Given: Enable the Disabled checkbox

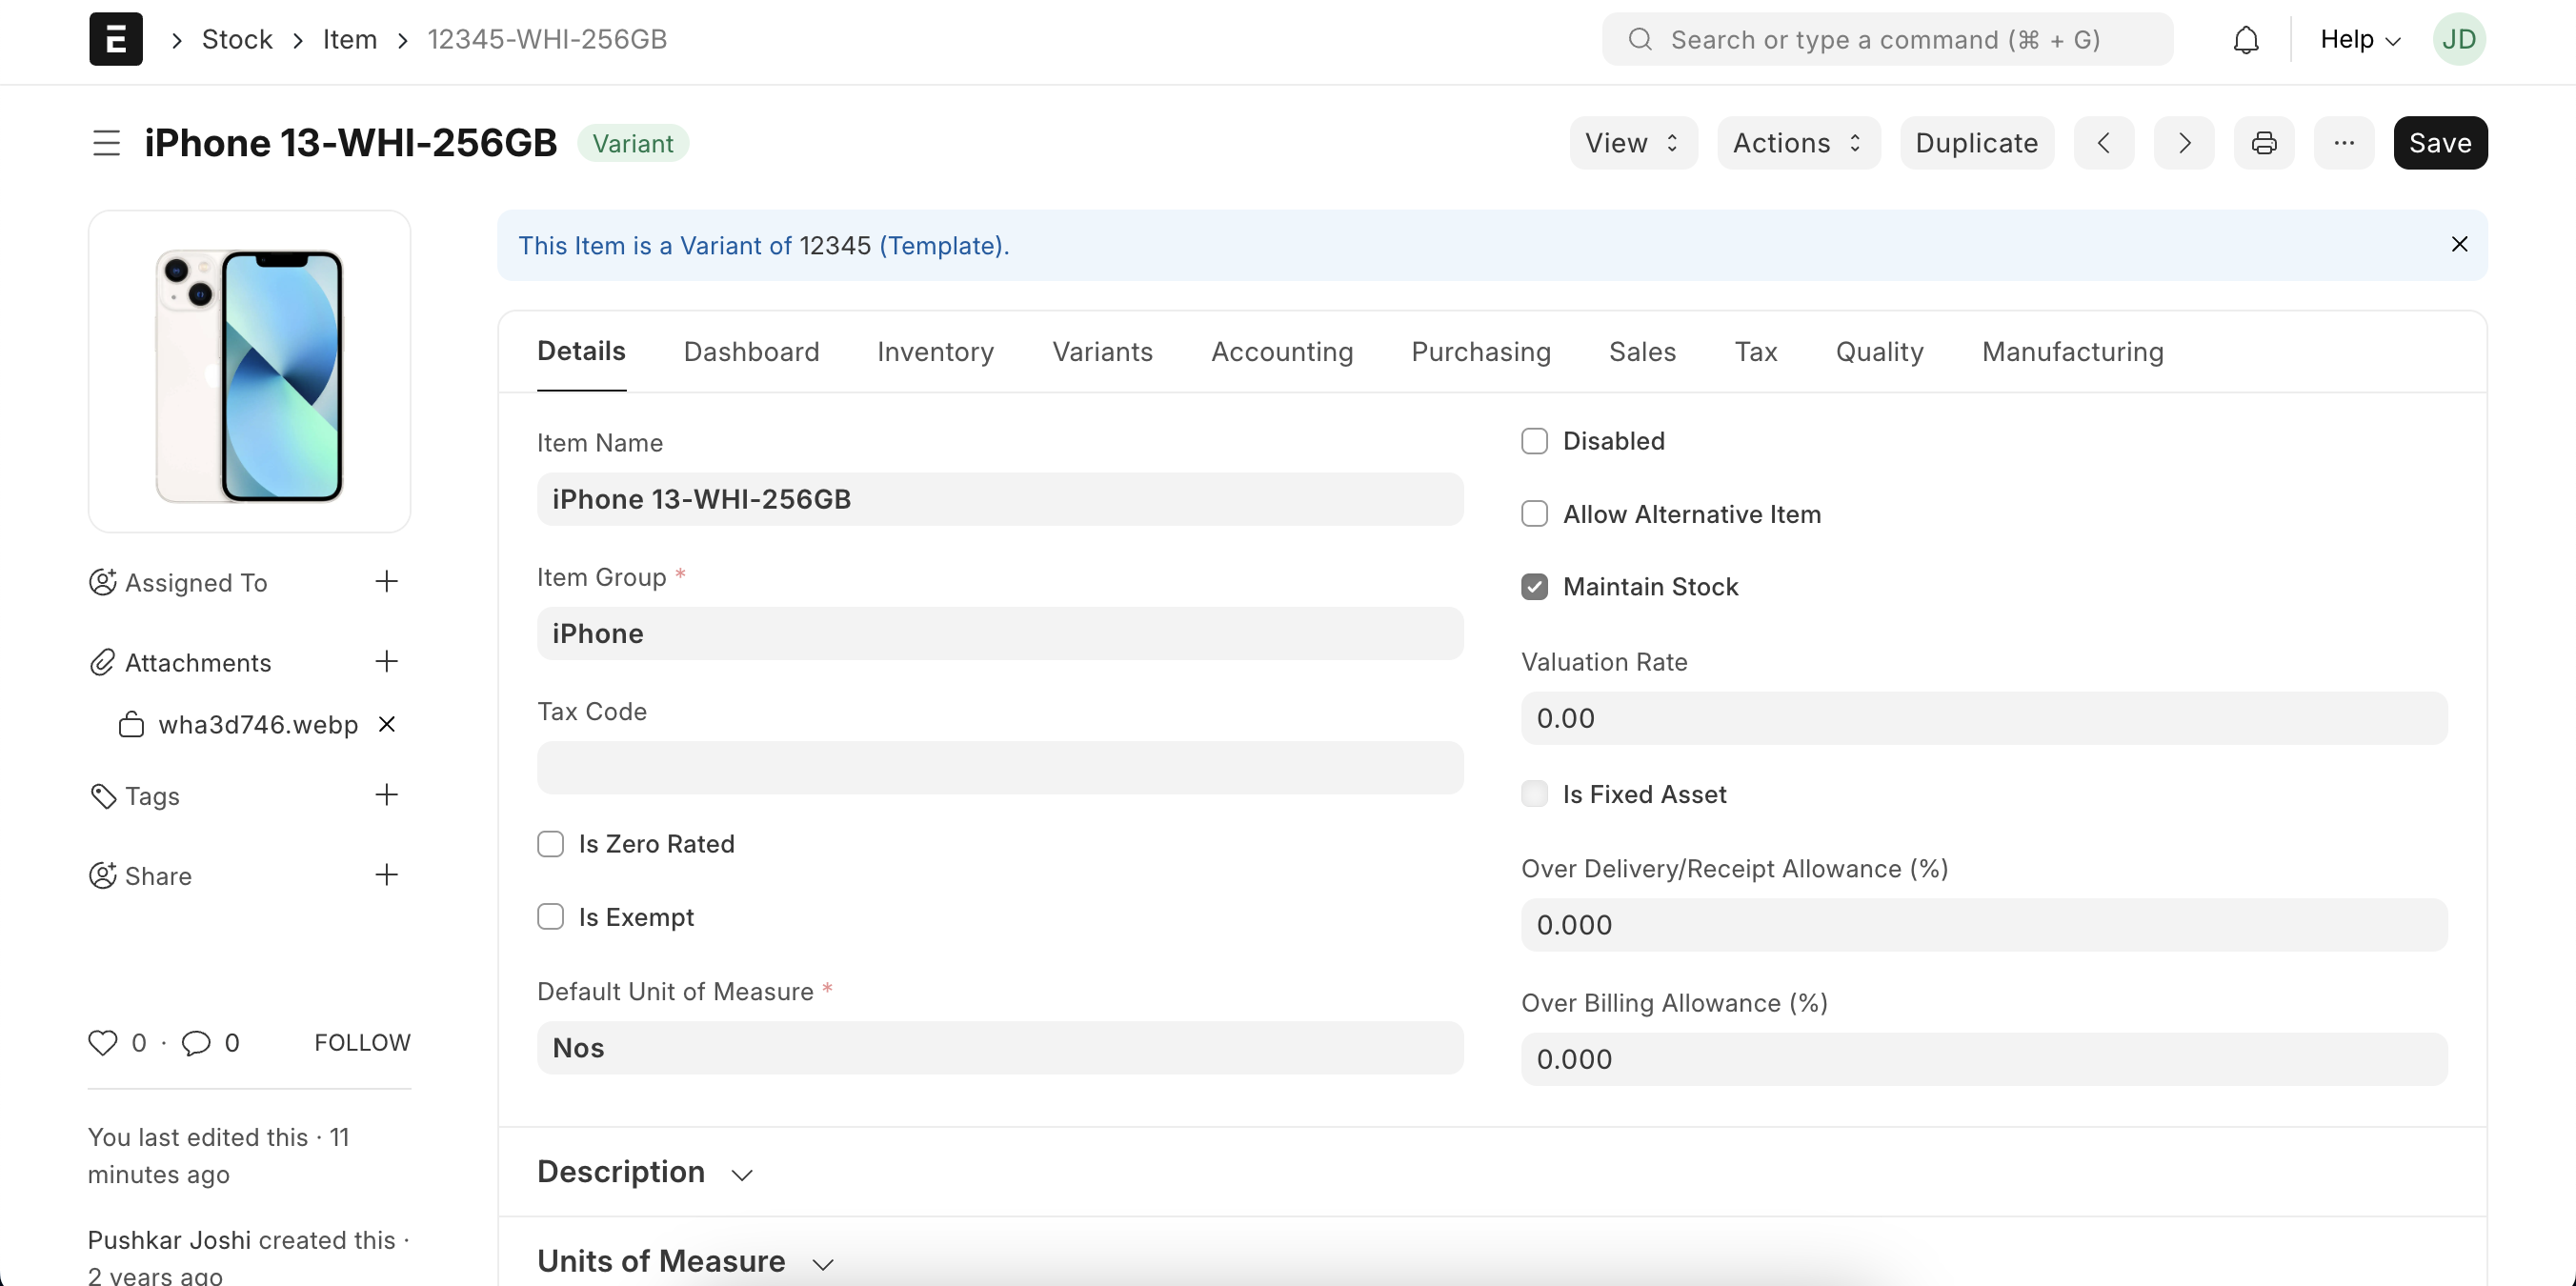Looking at the screenshot, I should pyautogui.click(x=1534, y=441).
